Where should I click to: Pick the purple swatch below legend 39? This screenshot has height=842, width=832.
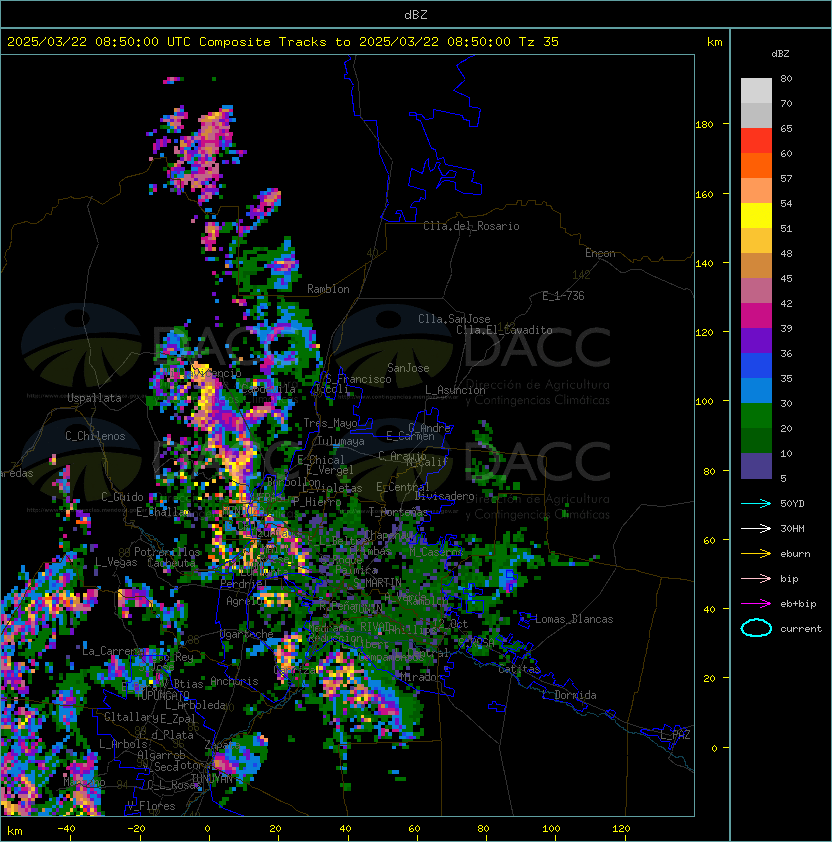(x=756, y=340)
